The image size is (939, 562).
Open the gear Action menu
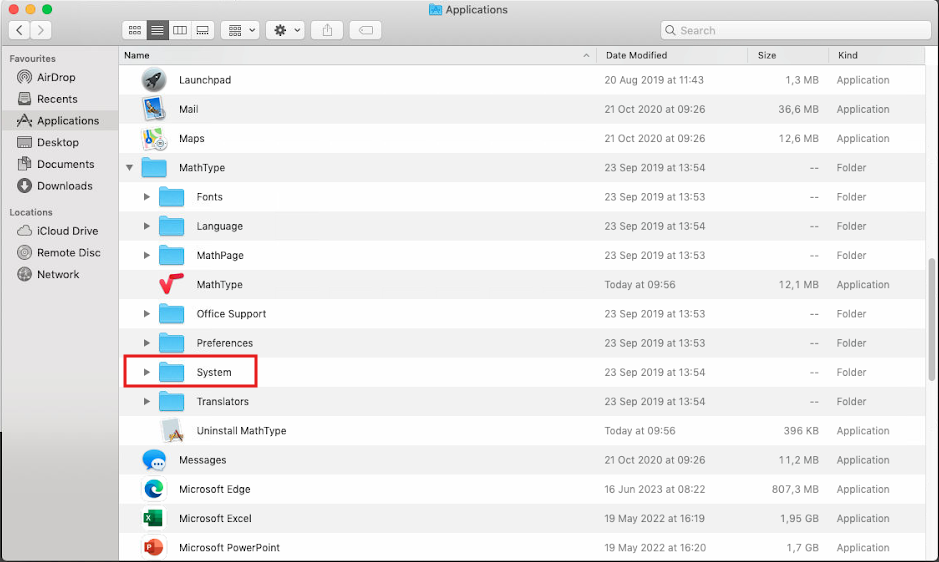click(286, 30)
